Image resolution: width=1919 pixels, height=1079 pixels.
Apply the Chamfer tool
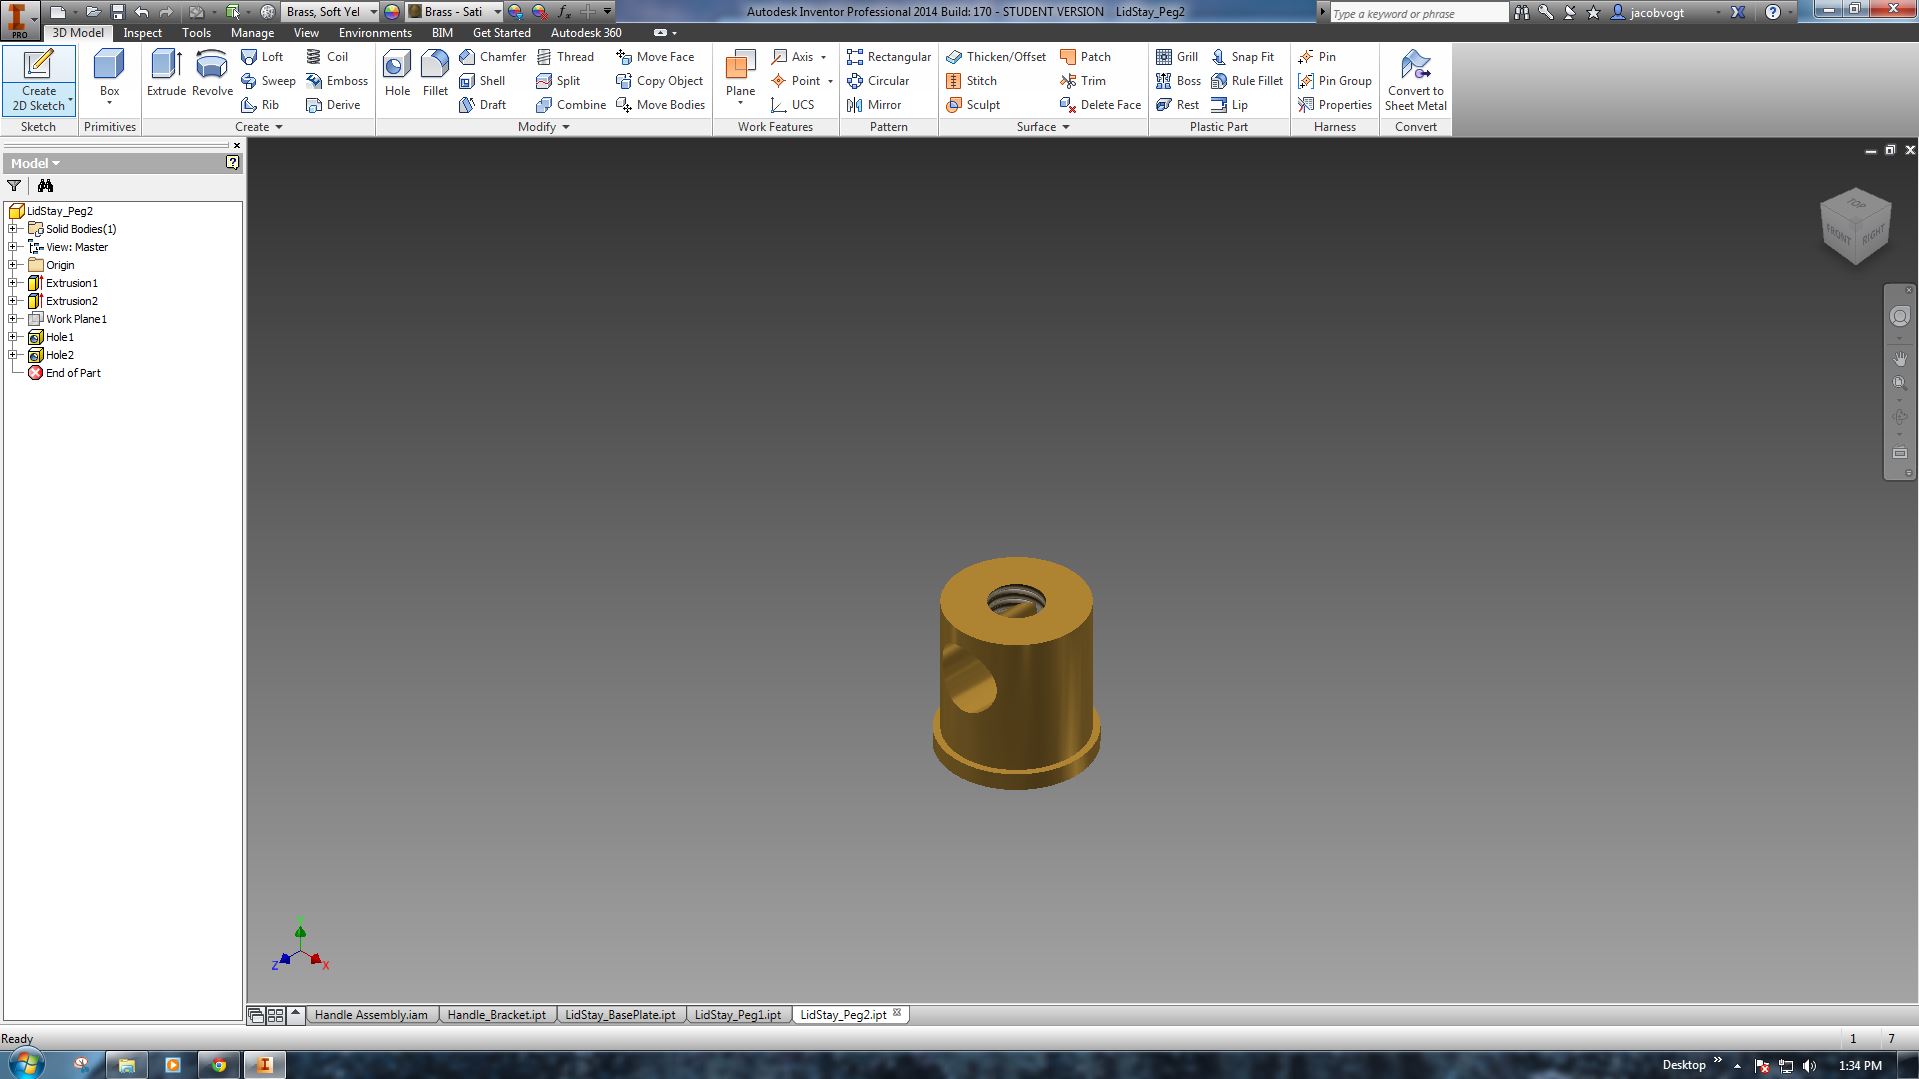click(492, 57)
